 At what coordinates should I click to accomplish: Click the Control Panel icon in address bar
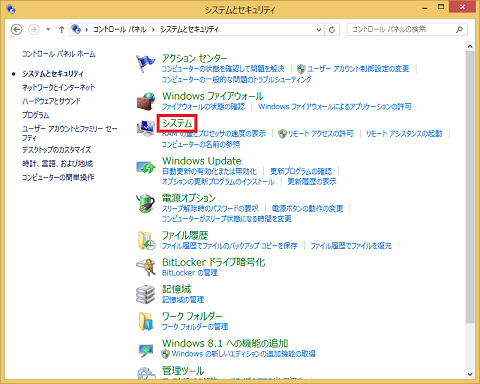coord(76,29)
